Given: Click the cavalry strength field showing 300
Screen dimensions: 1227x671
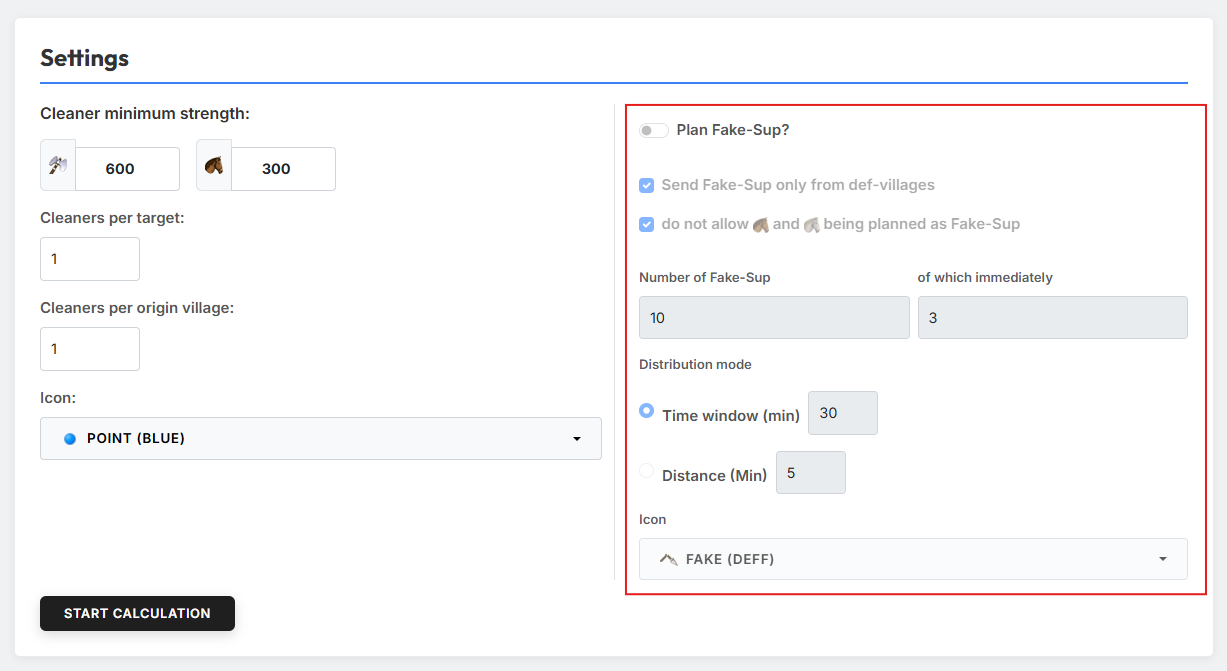Looking at the screenshot, I should 283,169.
